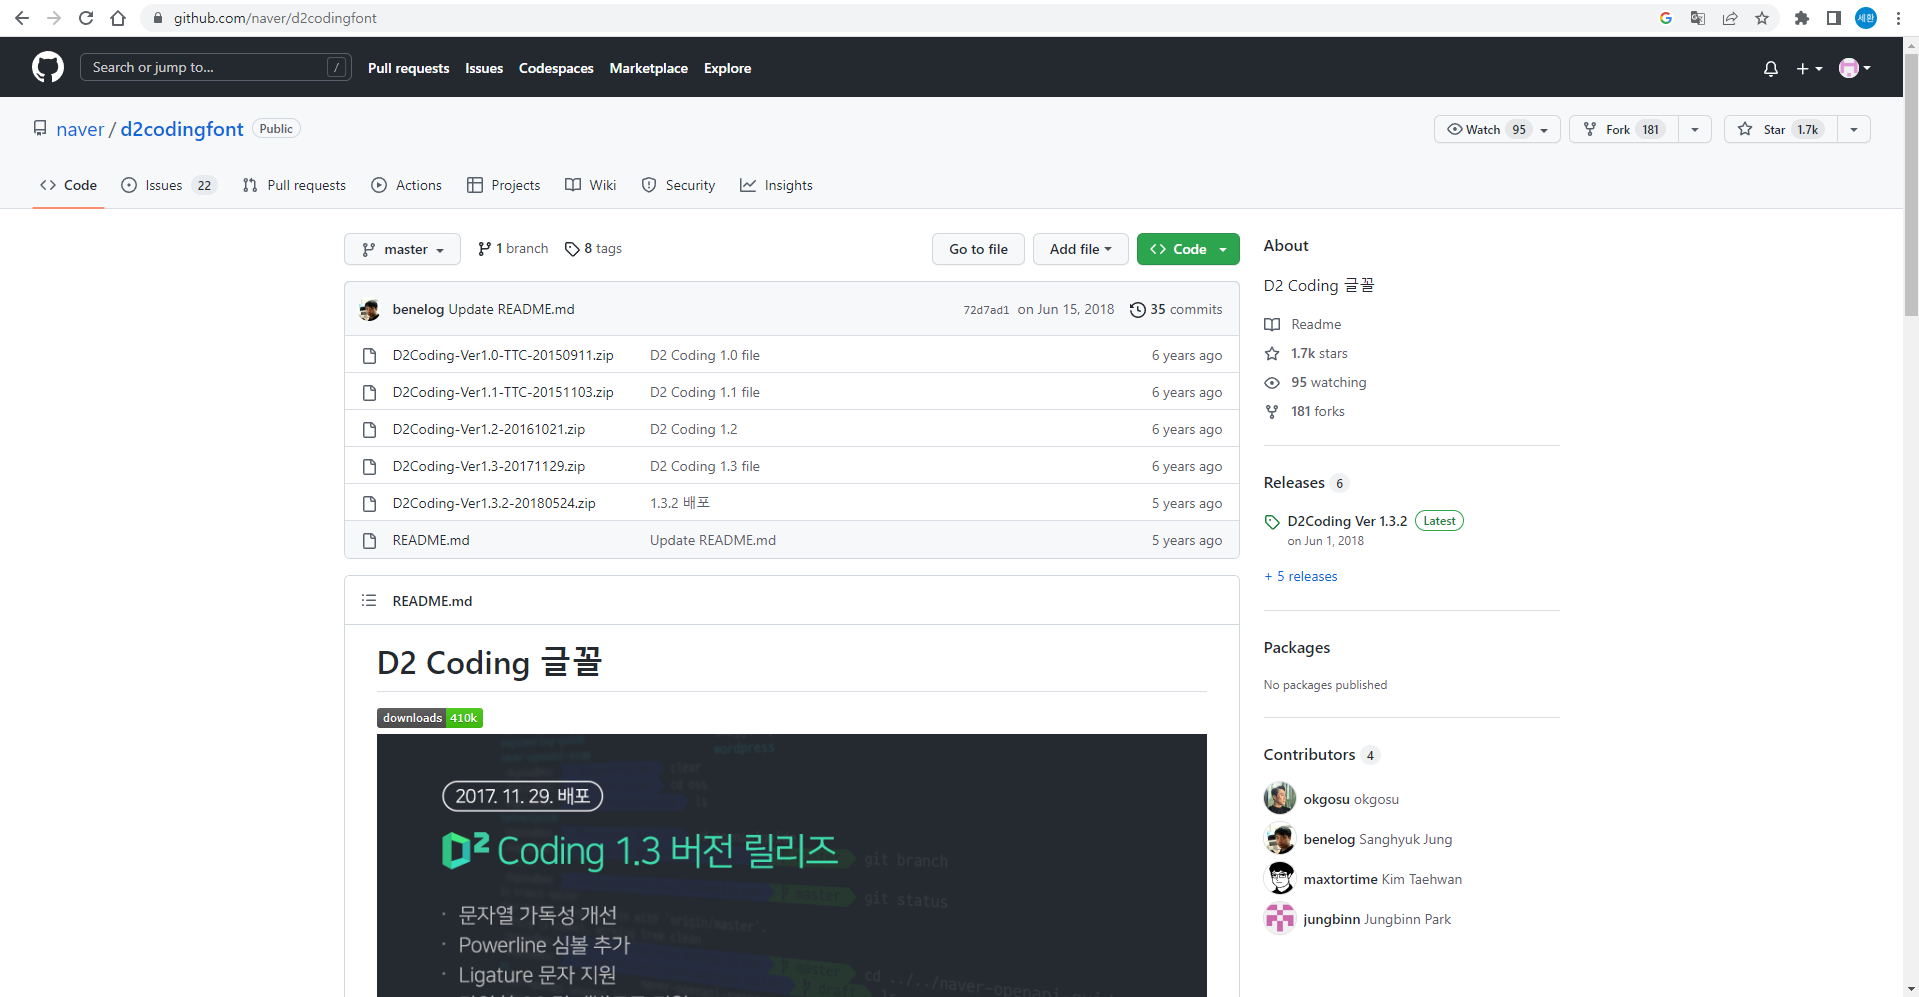Switch to the Projects tab

[x=503, y=185]
